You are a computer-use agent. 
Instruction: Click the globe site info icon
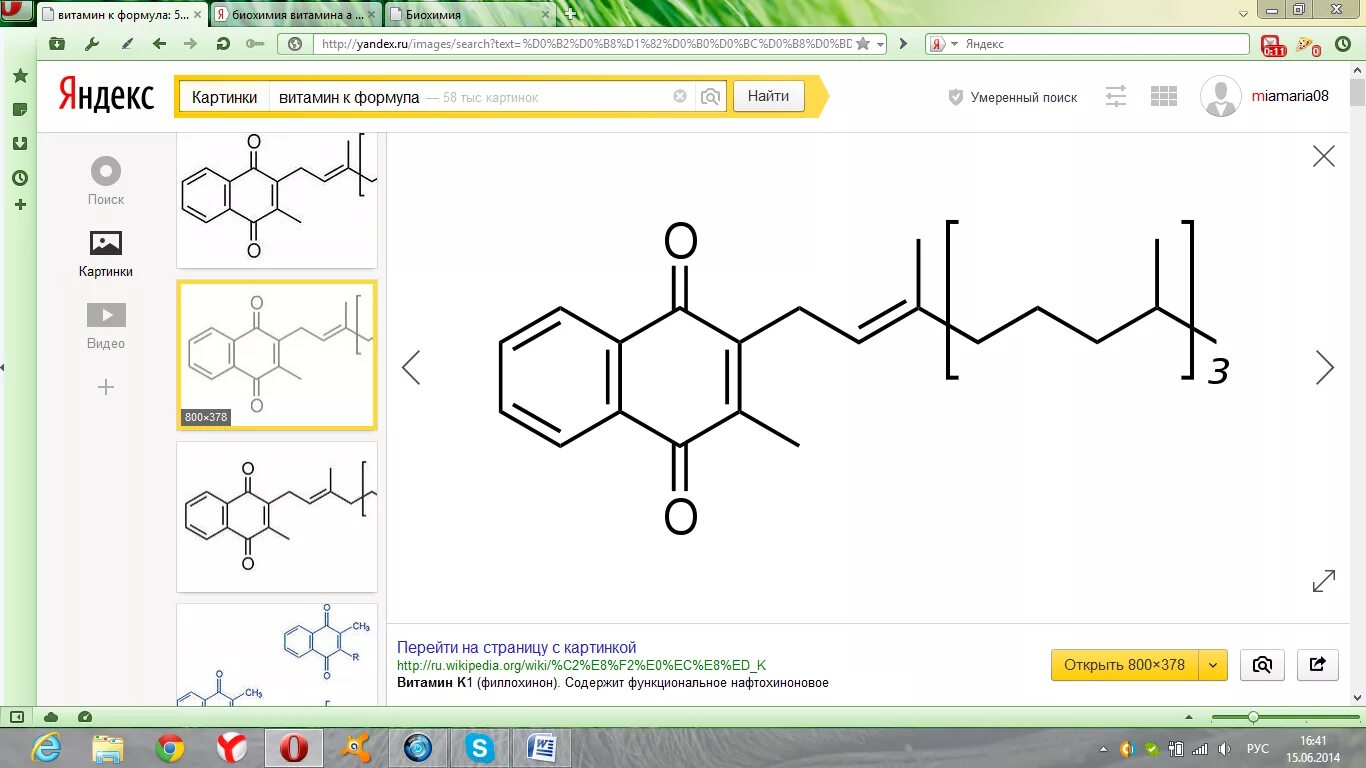click(295, 44)
